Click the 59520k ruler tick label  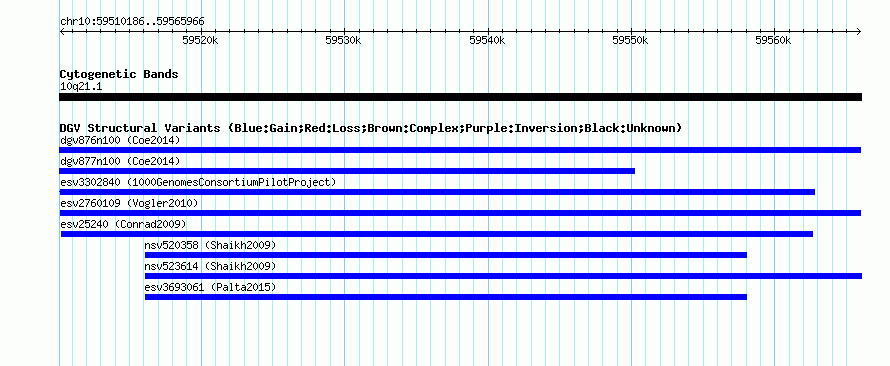200,40
